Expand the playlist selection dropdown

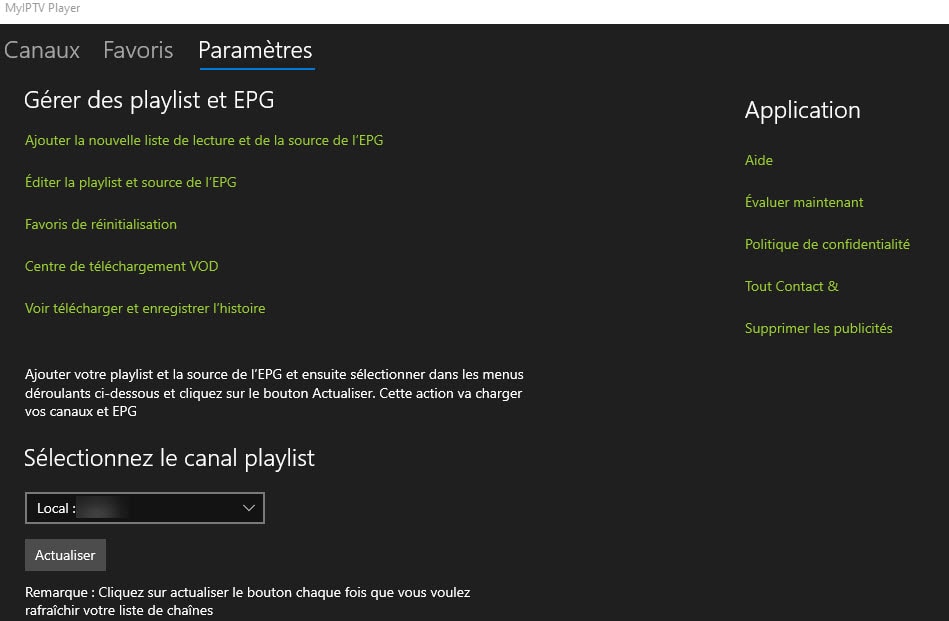click(x=145, y=508)
